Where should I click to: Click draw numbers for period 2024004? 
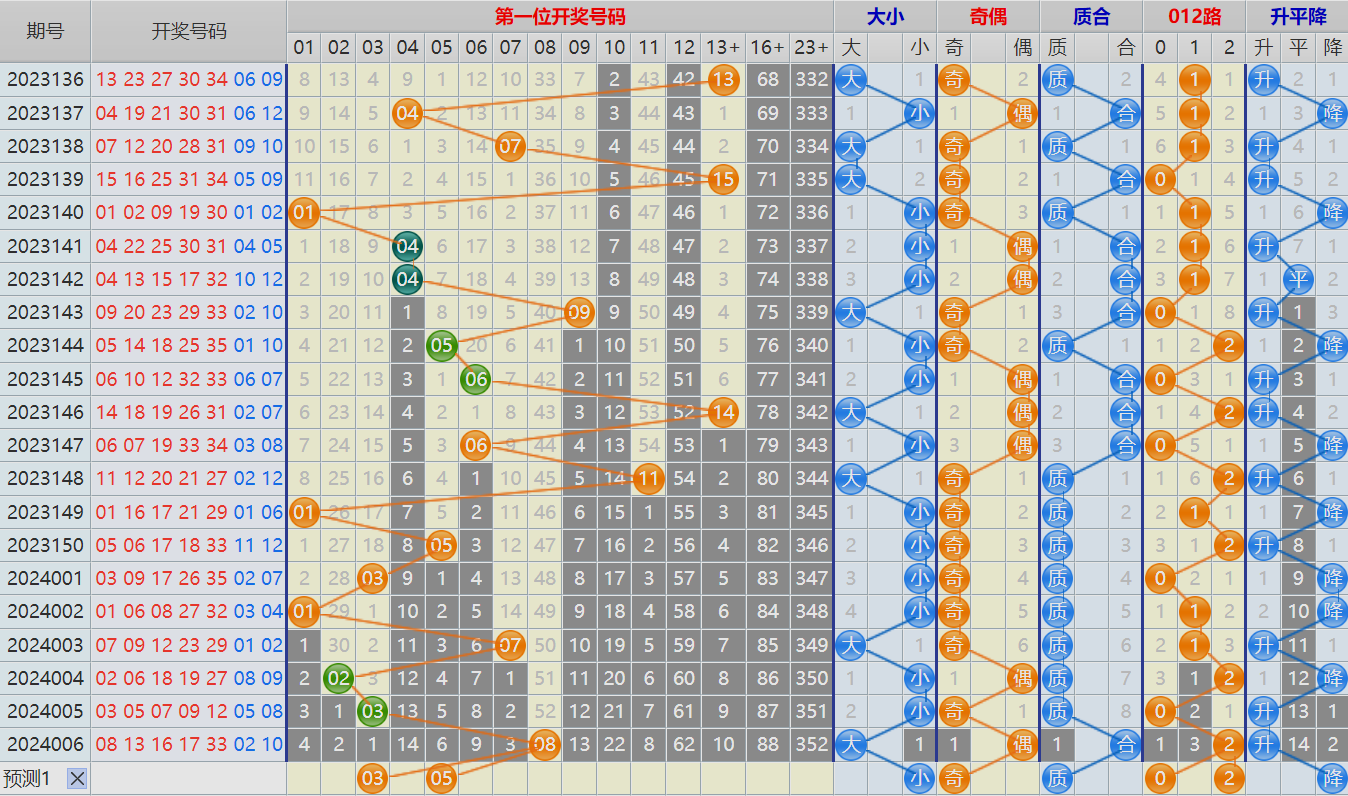[189, 678]
